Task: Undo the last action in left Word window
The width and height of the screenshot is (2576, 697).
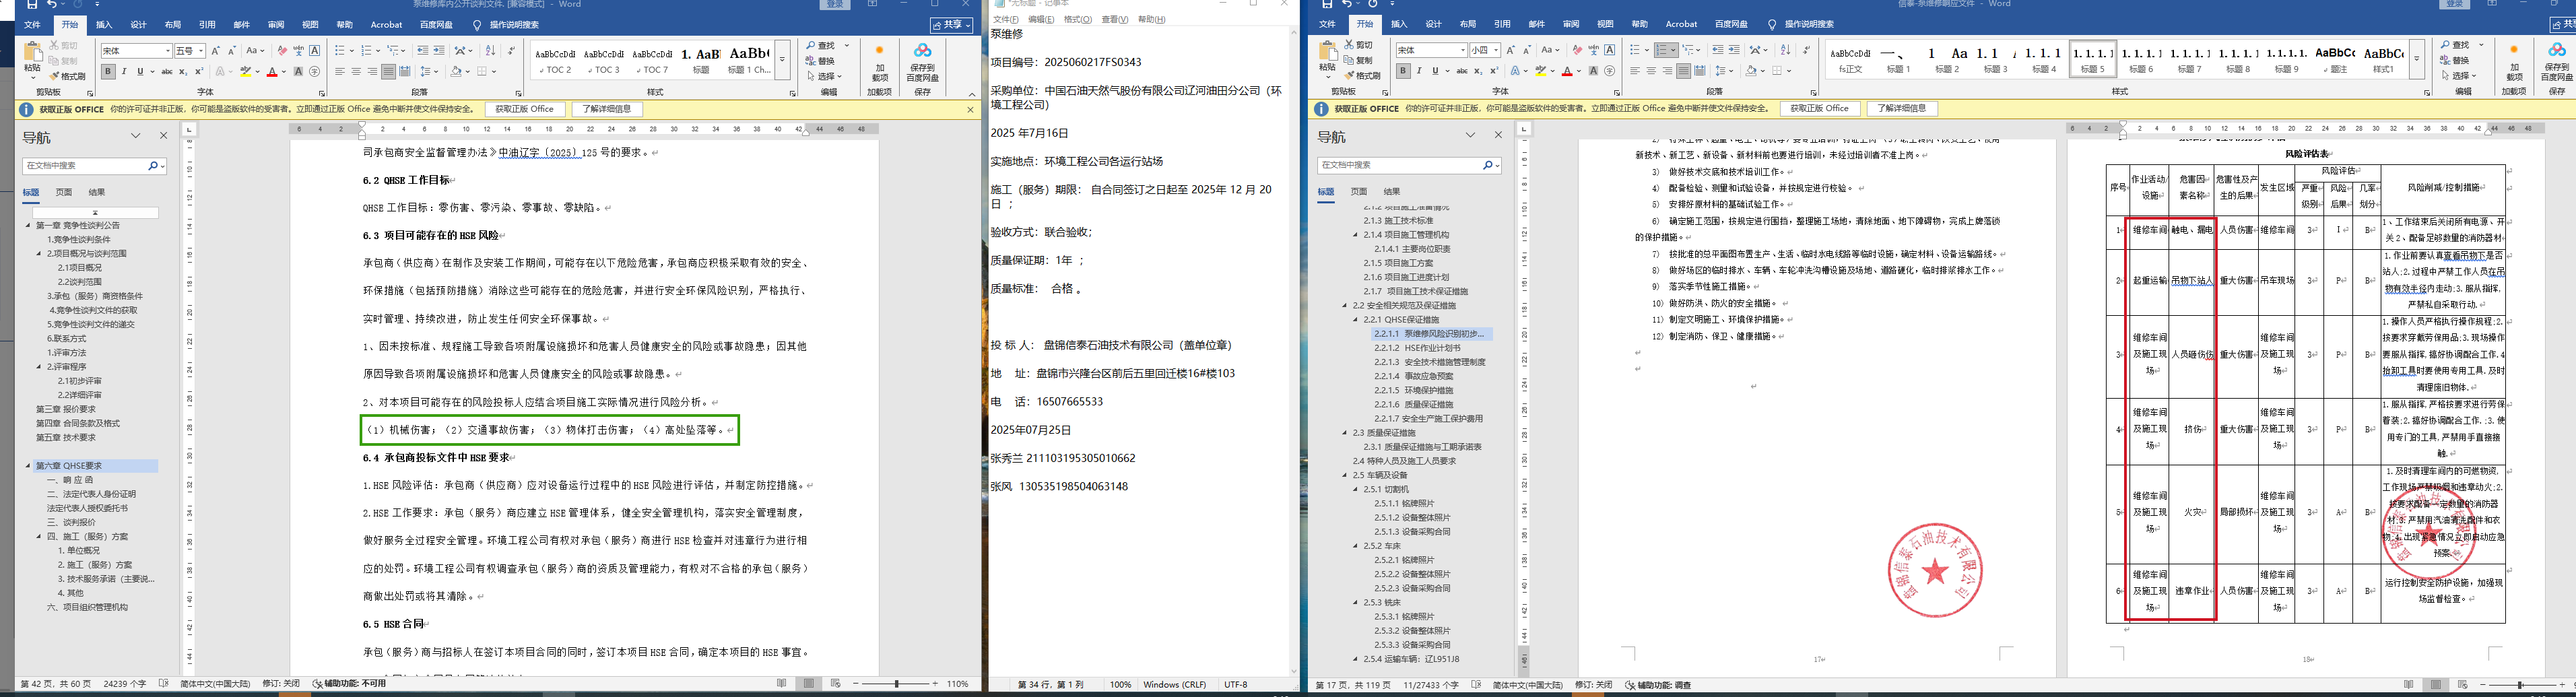Action: [52, 5]
